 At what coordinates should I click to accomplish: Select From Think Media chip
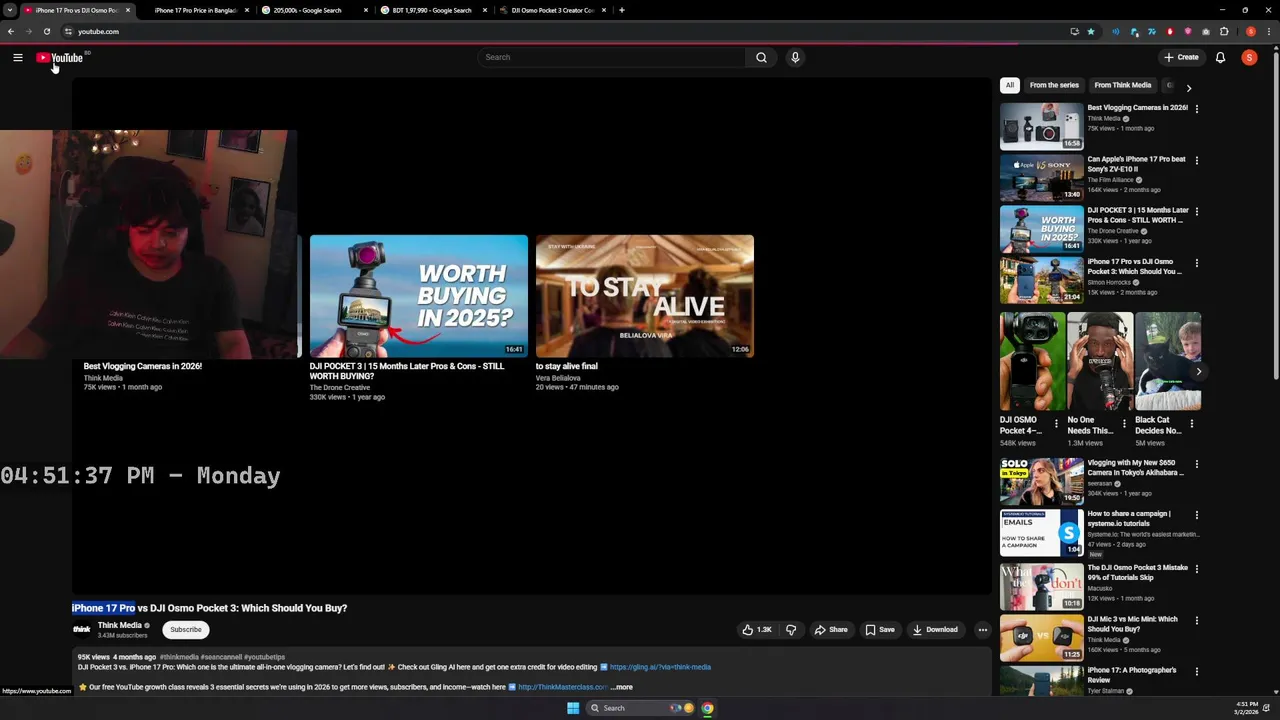coord(1123,85)
